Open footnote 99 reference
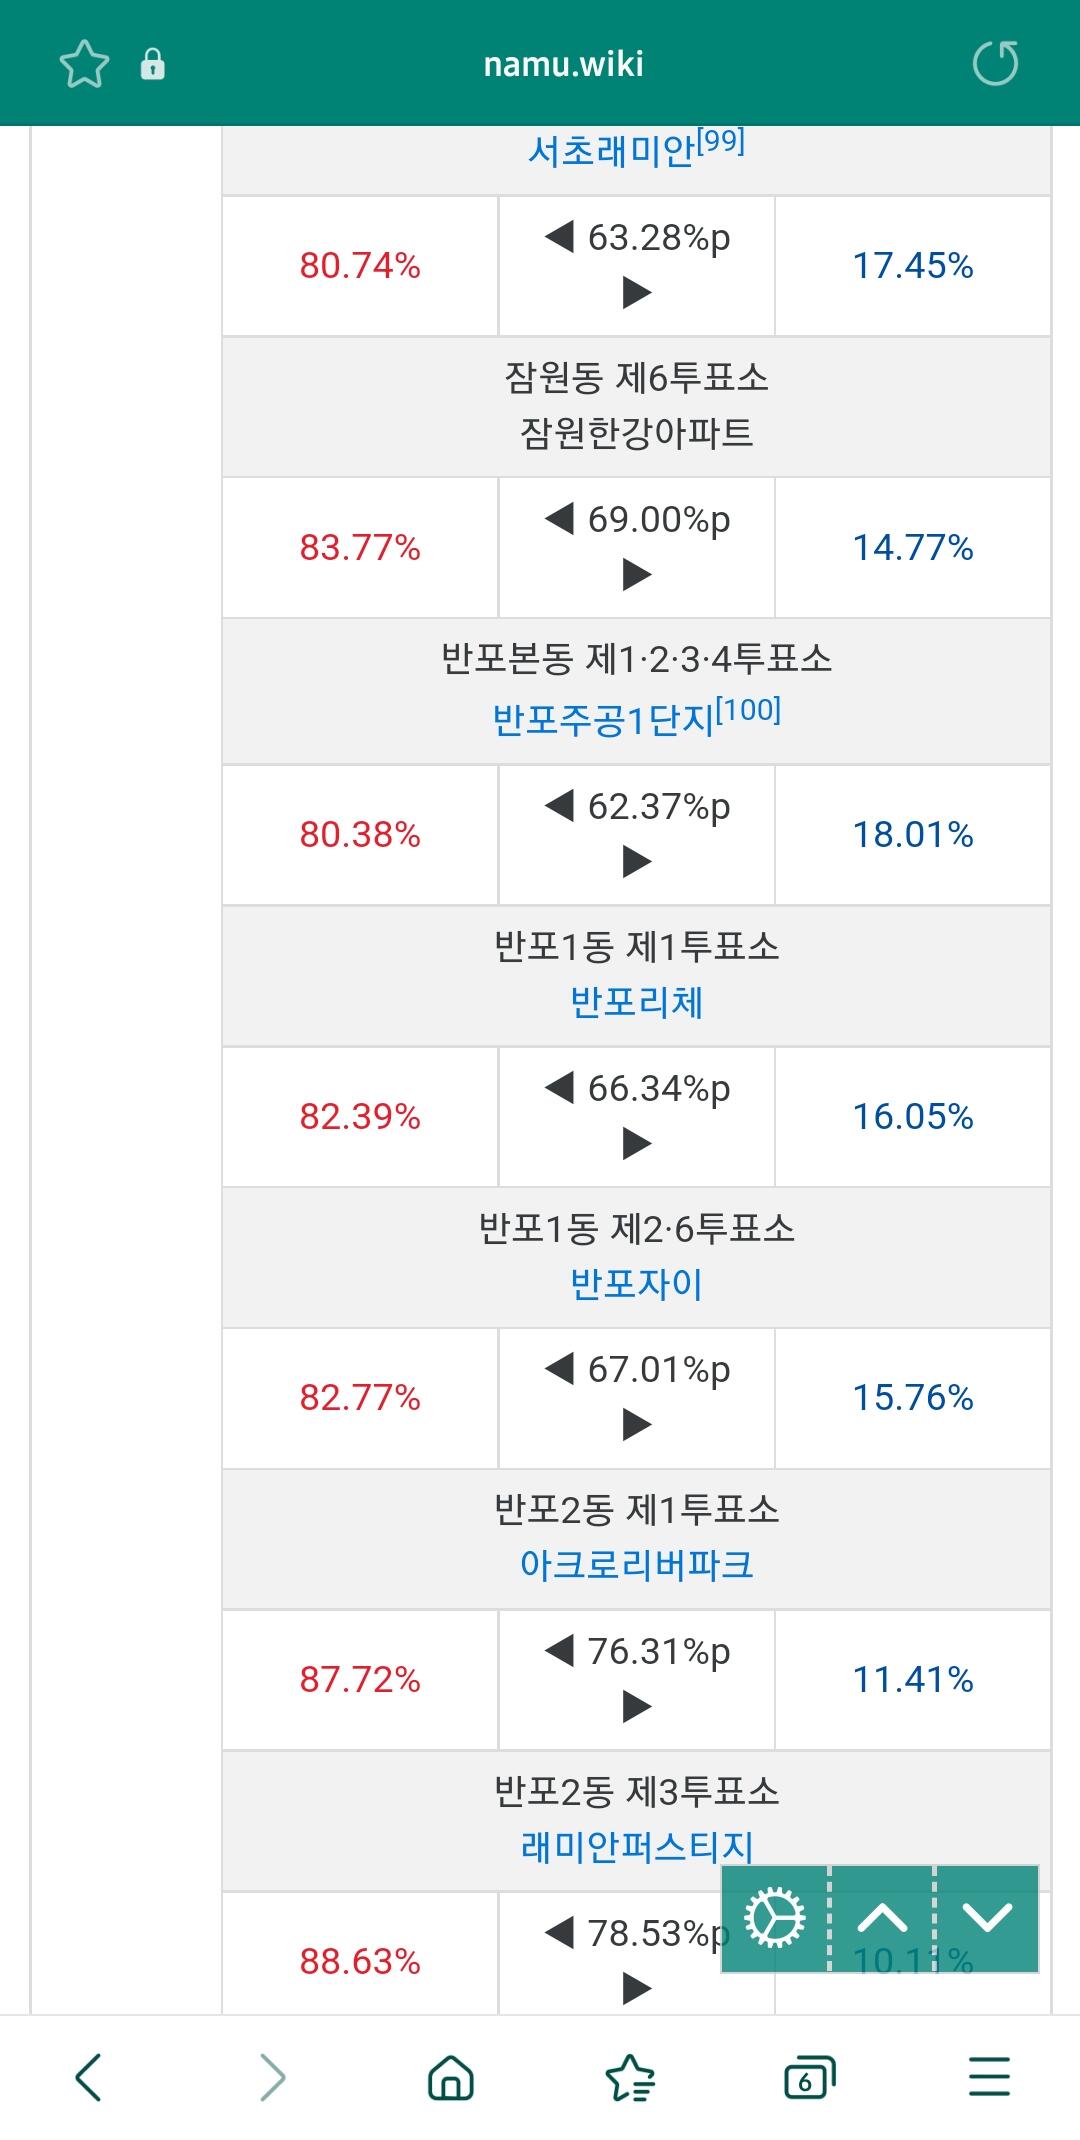 tap(721, 141)
